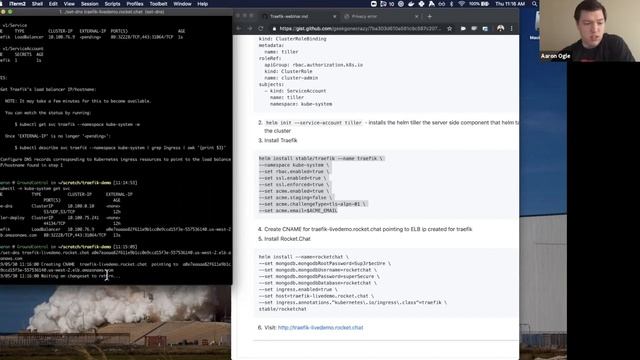This screenshot has height=360, width=640.
Task: Click the '3. Install Traefik' step
Action: [278, 140]
